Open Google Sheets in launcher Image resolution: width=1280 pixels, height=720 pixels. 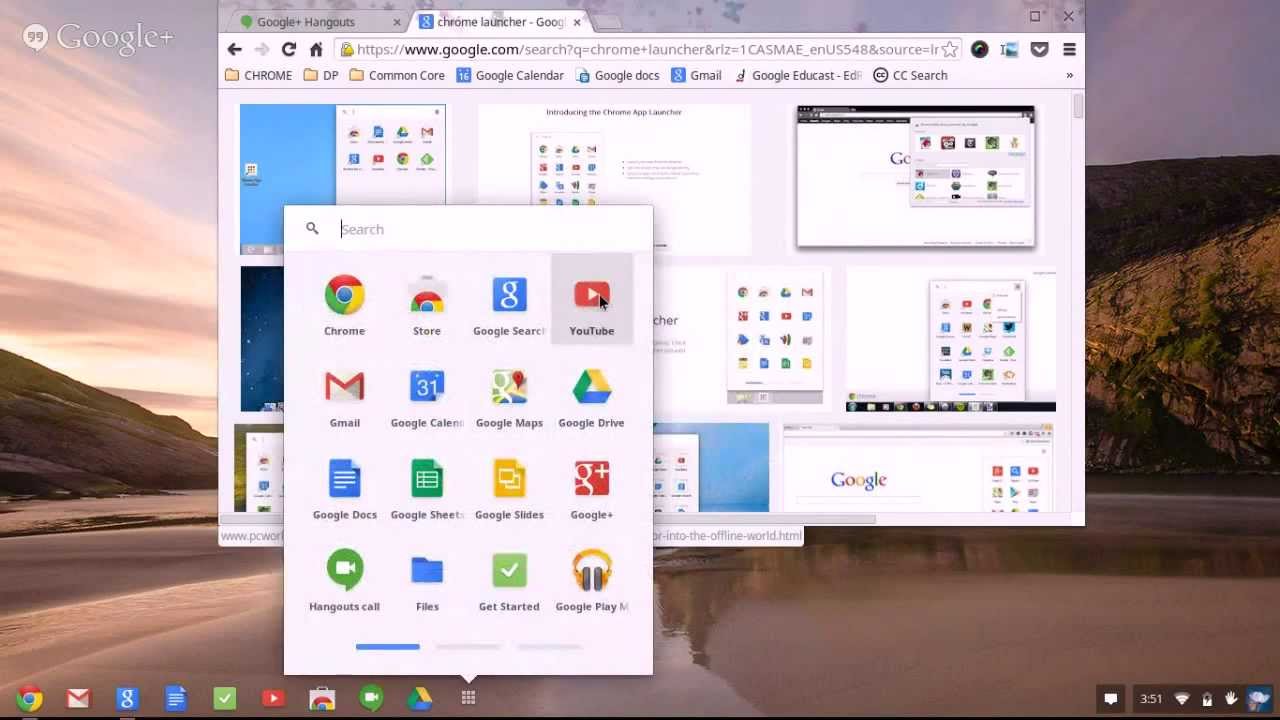pos(427,489)
